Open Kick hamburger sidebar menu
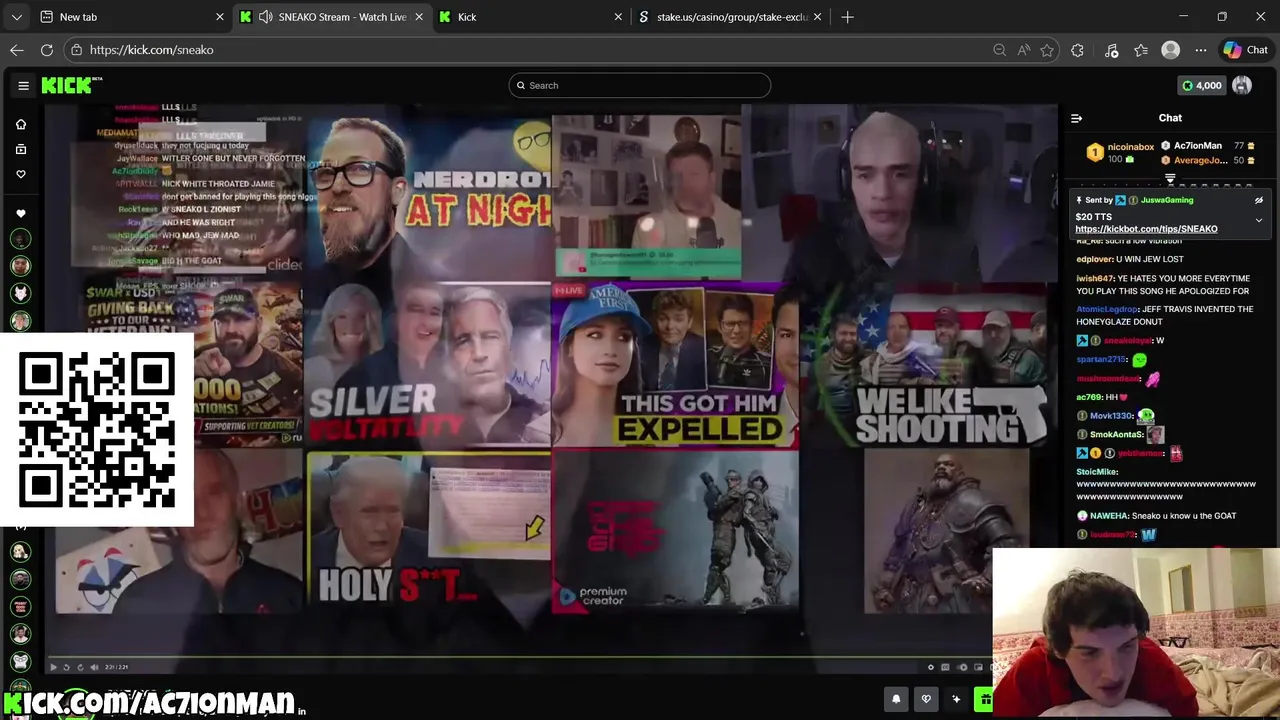Screen dimensions: 1280x720 (23, 85)
